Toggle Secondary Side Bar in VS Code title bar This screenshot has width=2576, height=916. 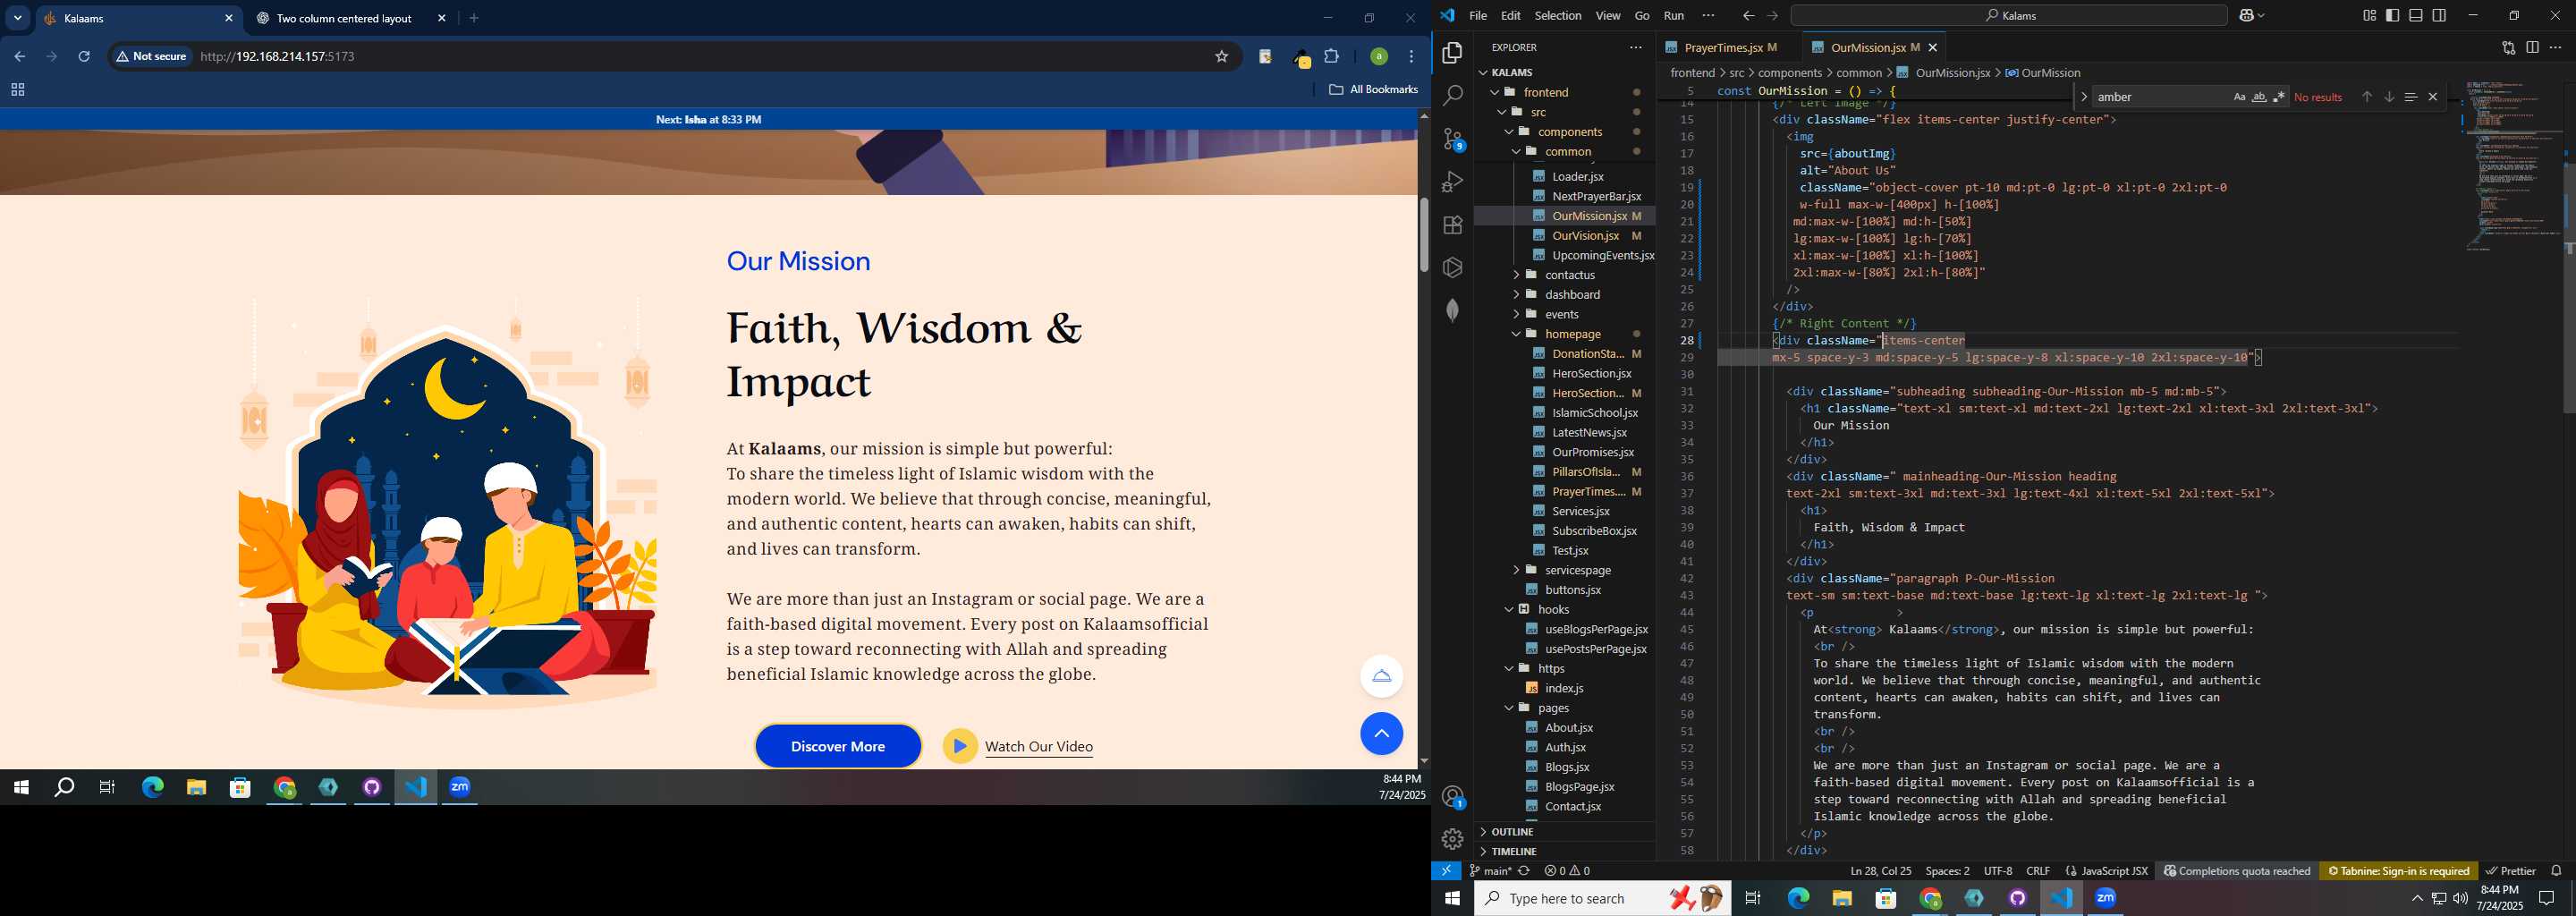(x=2439, y=15)
